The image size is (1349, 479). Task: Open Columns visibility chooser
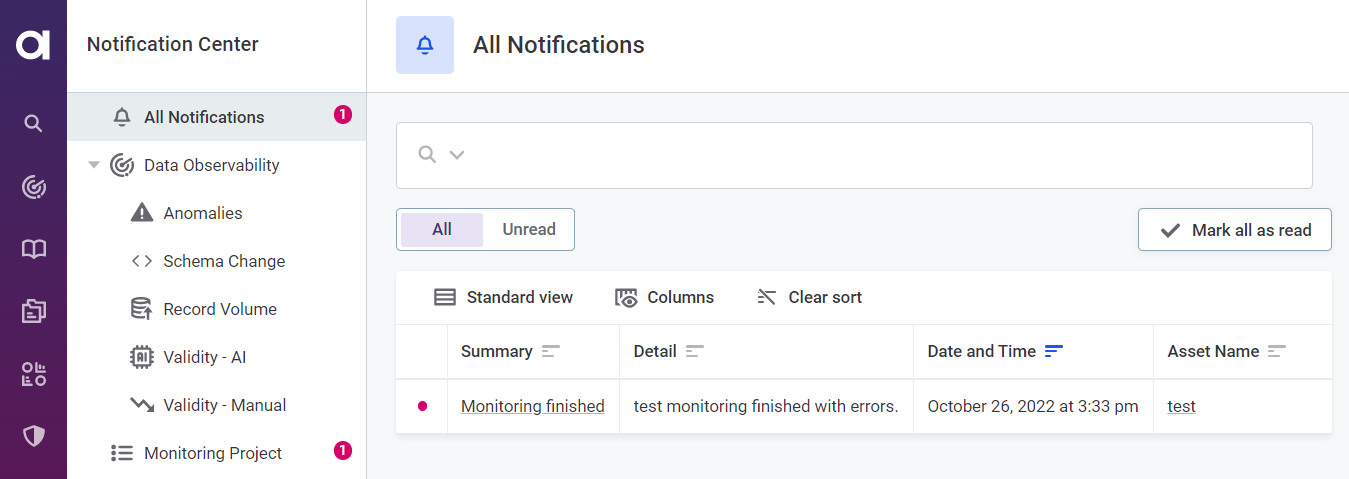click(x=664, y=297)
